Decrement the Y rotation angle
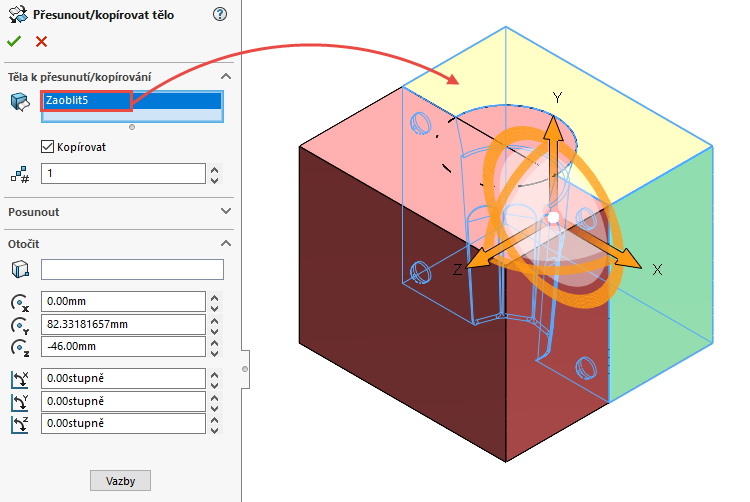 tap(215, 408)
